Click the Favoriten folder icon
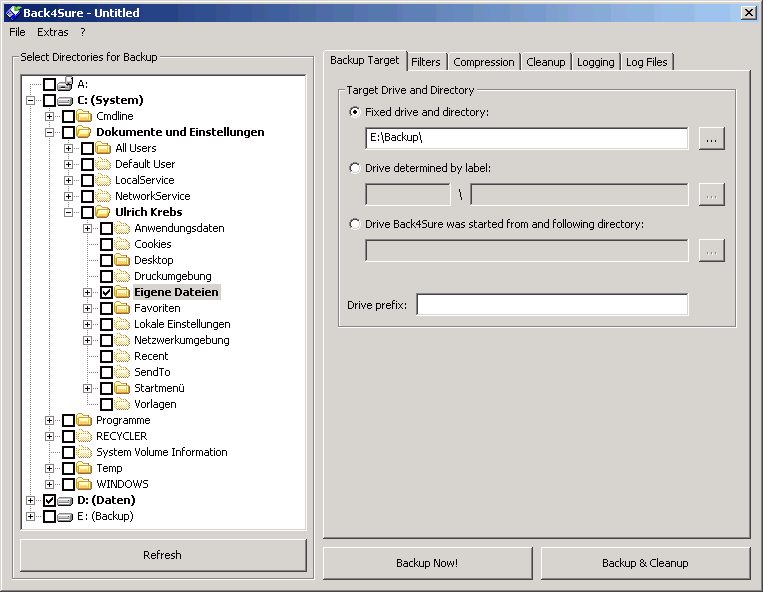This screenshot has width=763, height=592. 122,308
